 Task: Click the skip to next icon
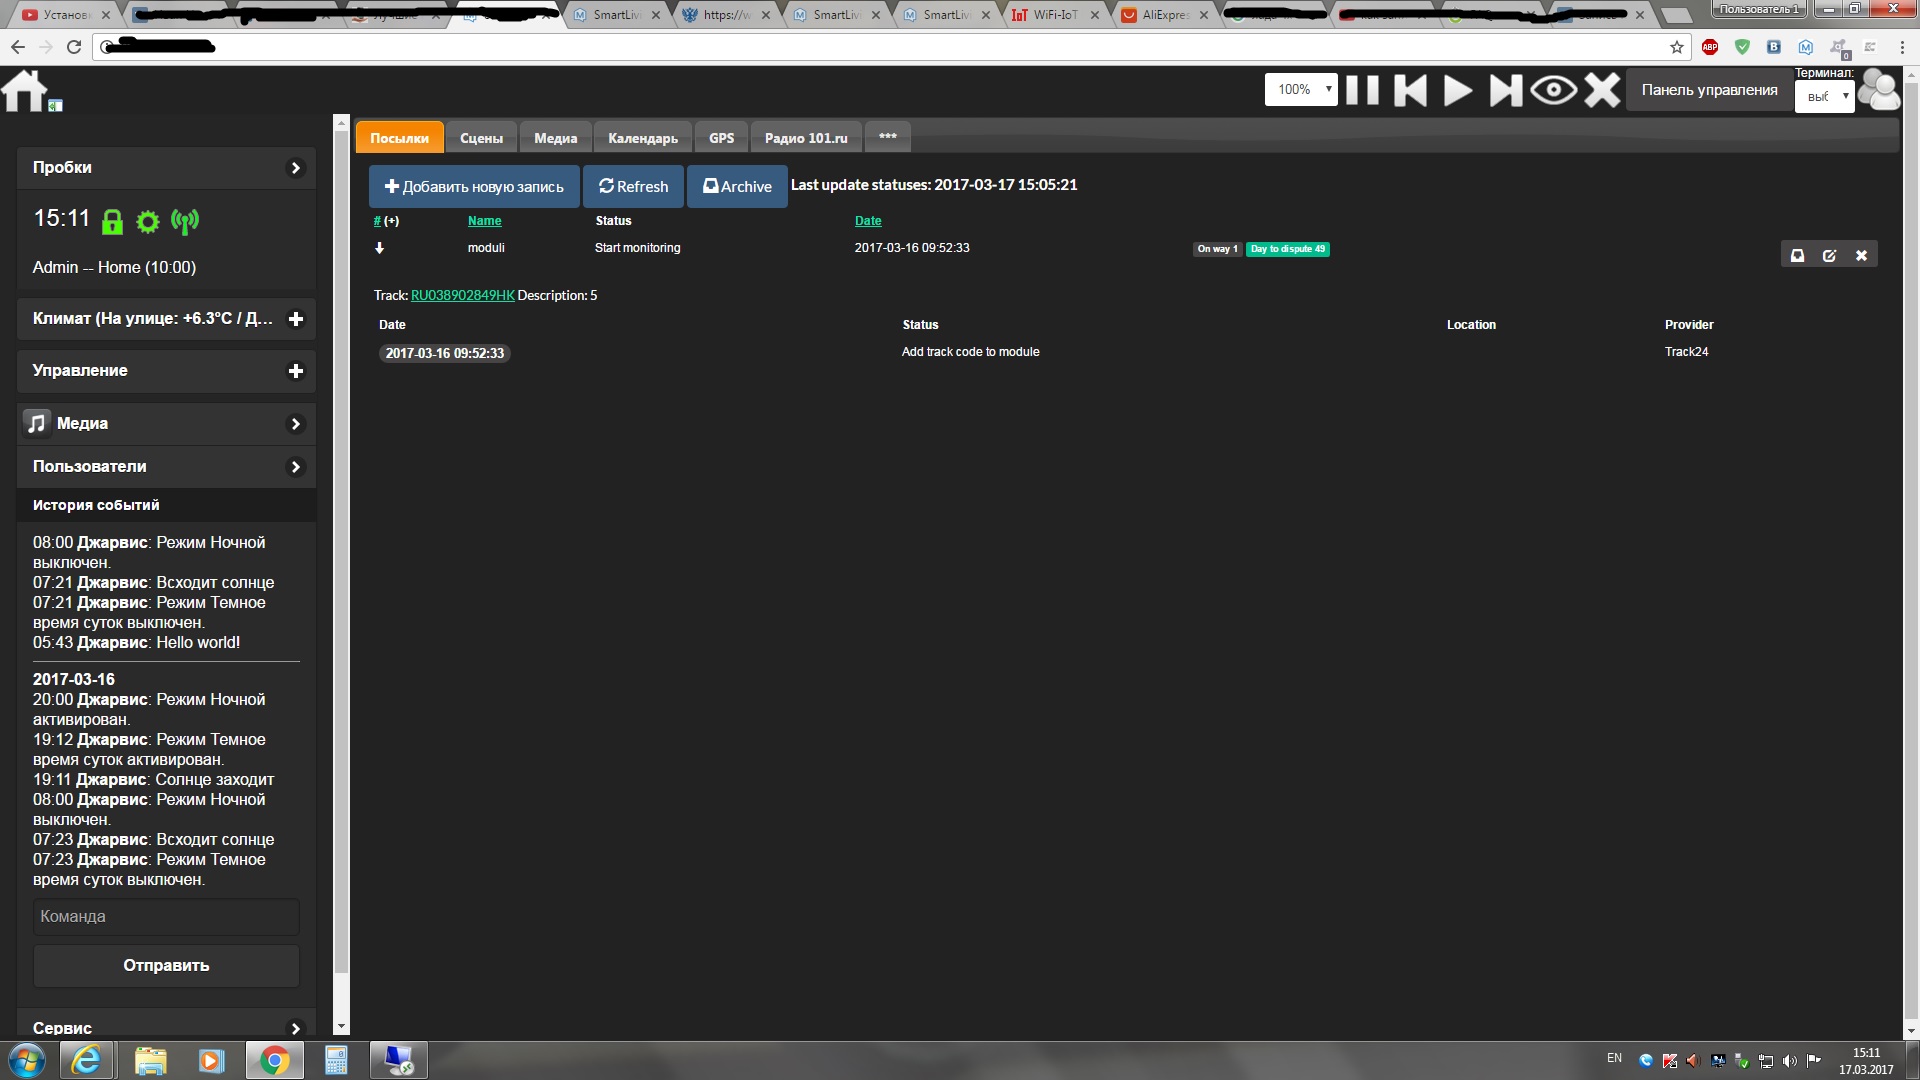(1505, 90)
